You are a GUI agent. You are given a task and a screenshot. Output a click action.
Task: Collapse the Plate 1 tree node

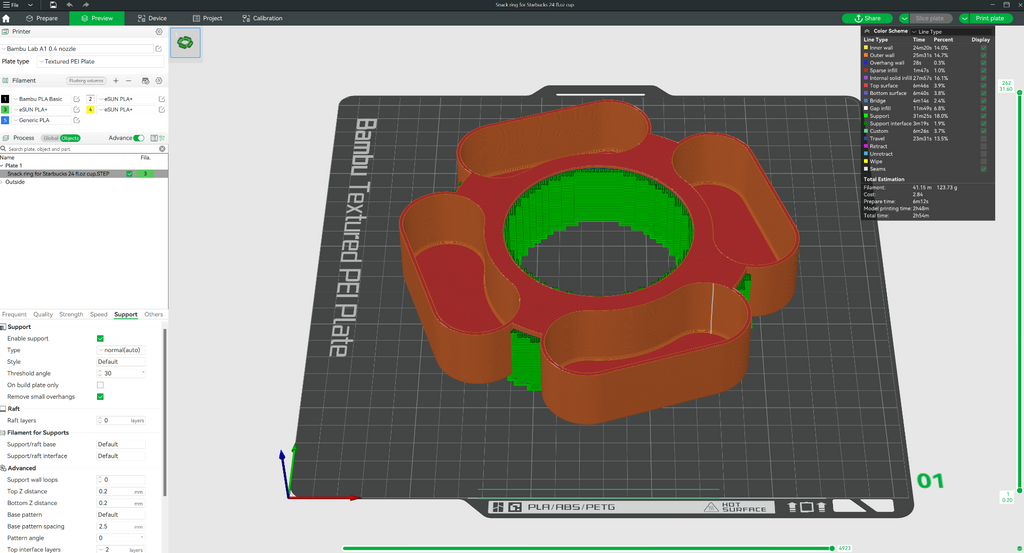click(x=2, y=166)
